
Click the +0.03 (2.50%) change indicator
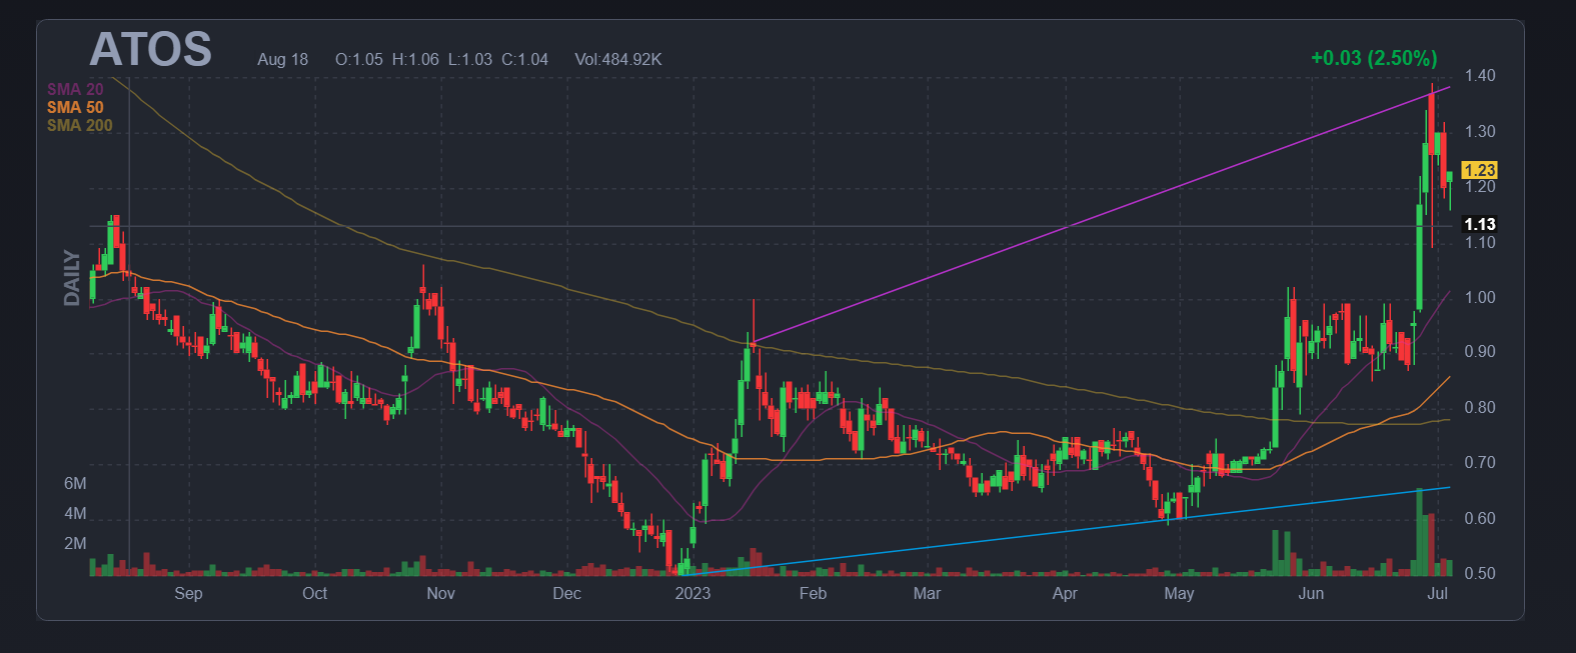1374,58
